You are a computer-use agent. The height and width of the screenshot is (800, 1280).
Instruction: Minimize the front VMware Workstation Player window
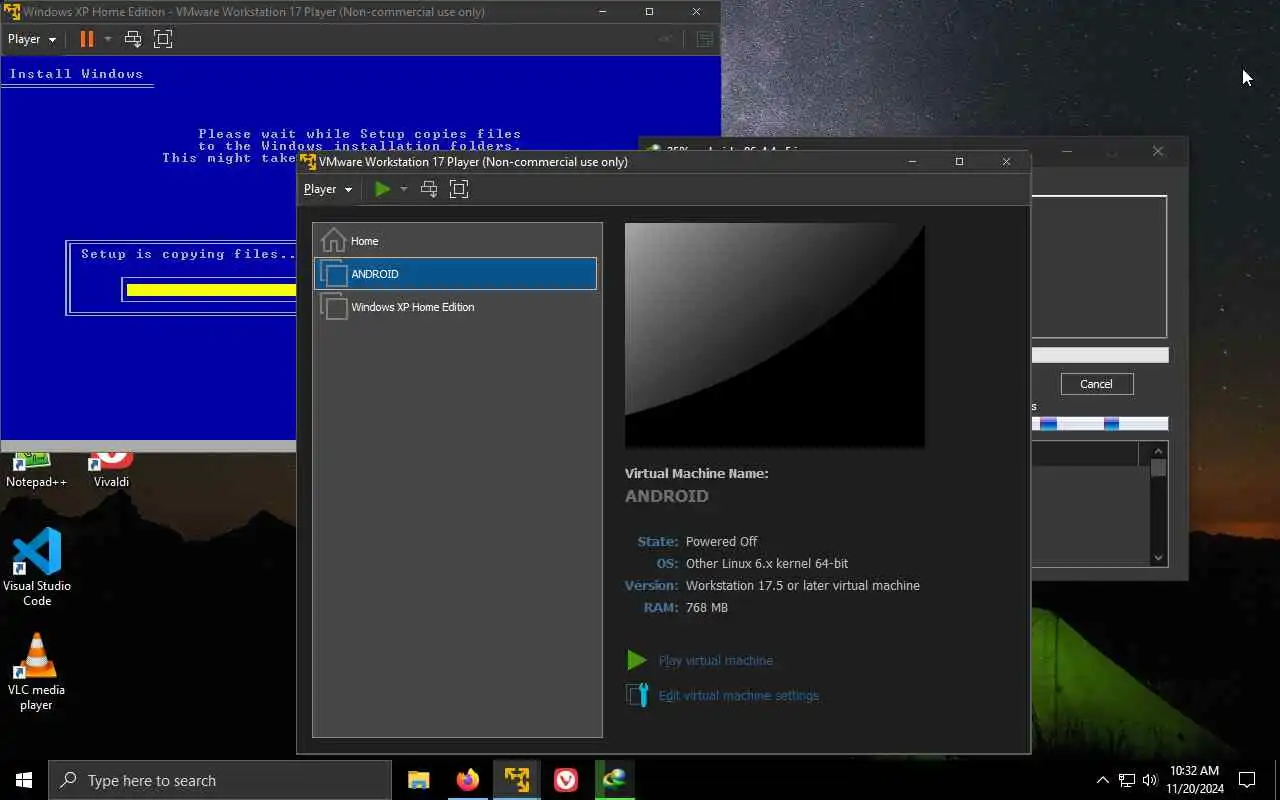tap(912, 161)
